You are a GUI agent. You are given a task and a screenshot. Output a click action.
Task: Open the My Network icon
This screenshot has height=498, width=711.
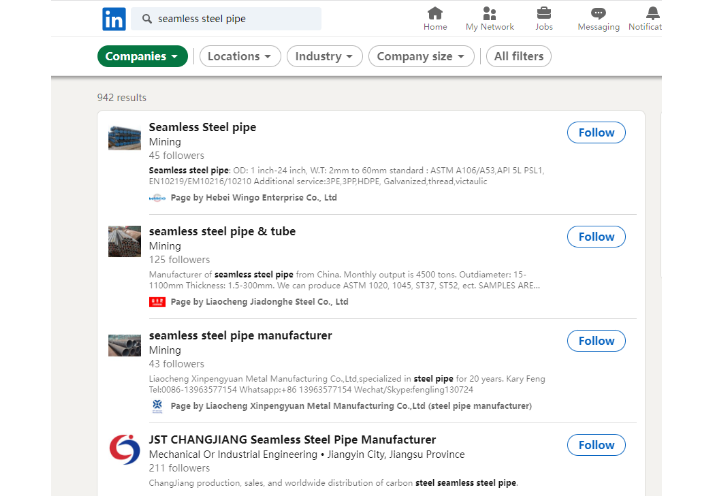pos(489,13)
